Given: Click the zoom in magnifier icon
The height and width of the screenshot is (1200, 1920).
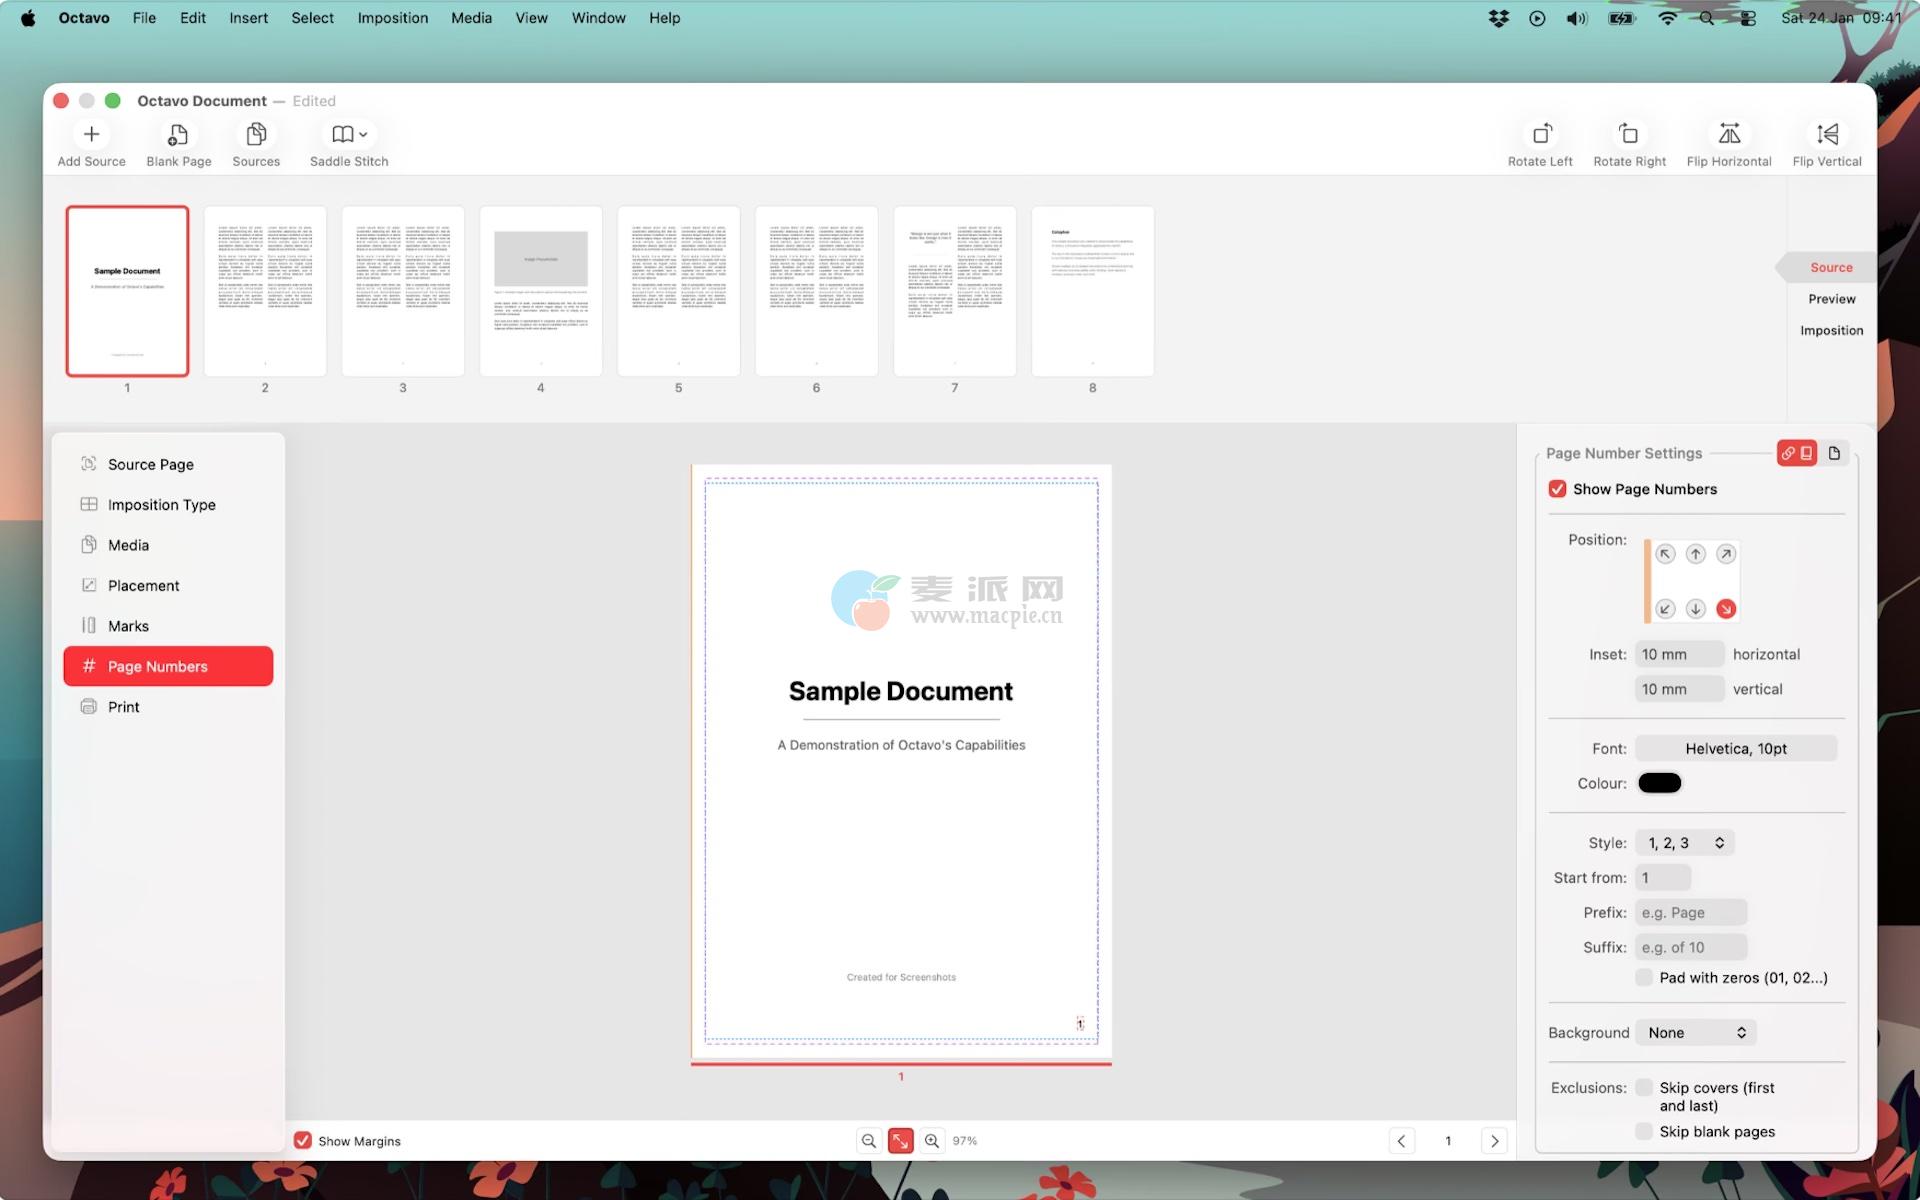Looking at the screenshot, I should 931,1141.
